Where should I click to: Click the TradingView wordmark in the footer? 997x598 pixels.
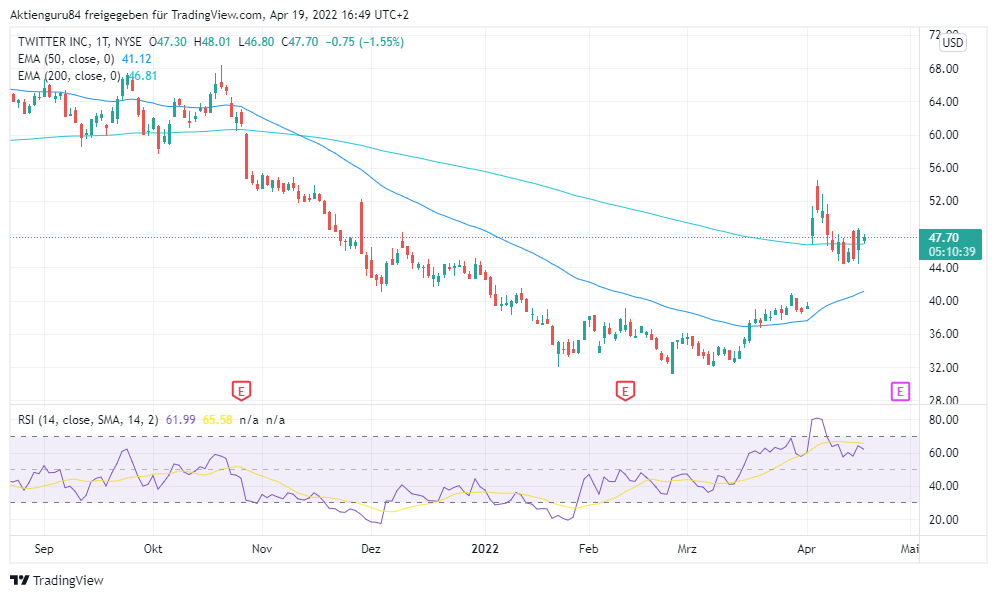pyautogui.click(x=68, y=580)
